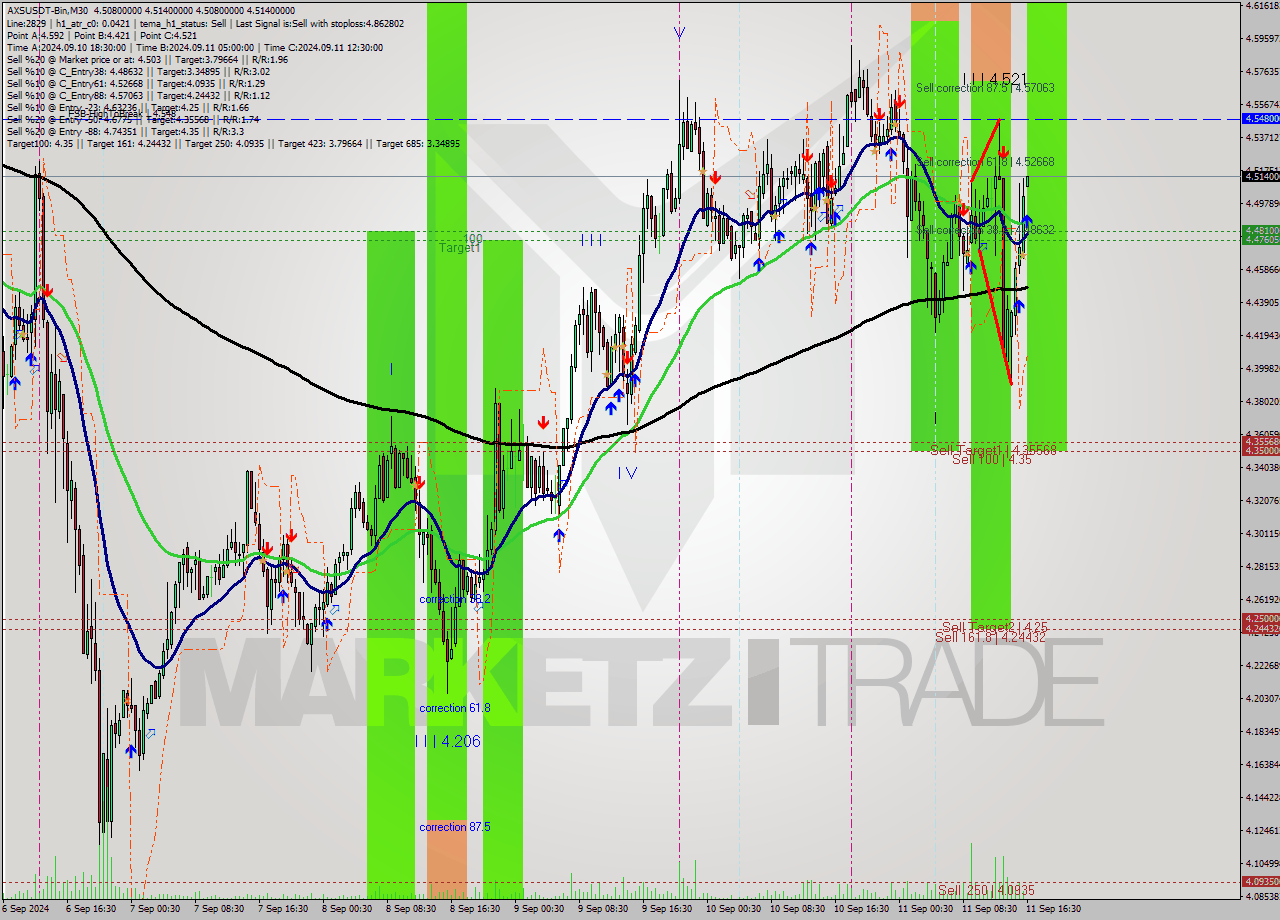
Task: Click the Sell correction 87.5 | 4.57063 label
Action: pyautogui.click(x=985, y=88)
